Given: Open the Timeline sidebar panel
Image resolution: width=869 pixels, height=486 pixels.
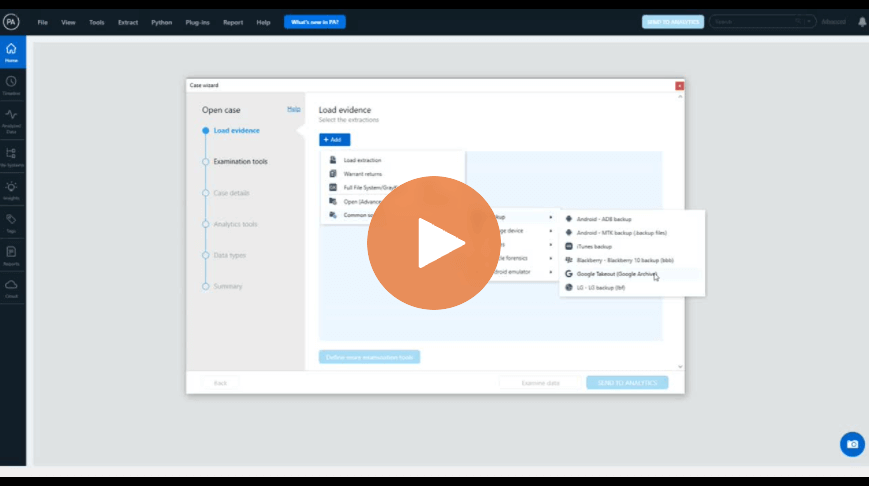Looking at the screenshot, I should point(11,85).
